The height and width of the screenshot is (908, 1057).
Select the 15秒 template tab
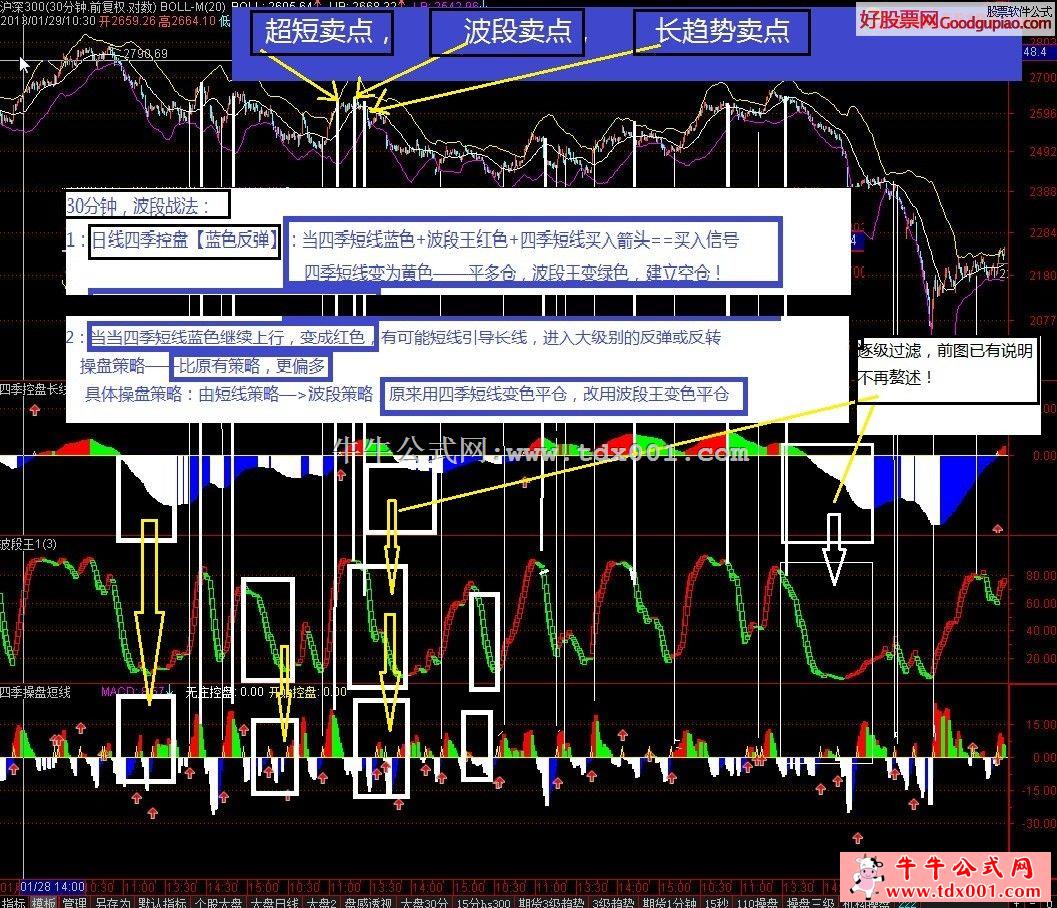(717, 903)
